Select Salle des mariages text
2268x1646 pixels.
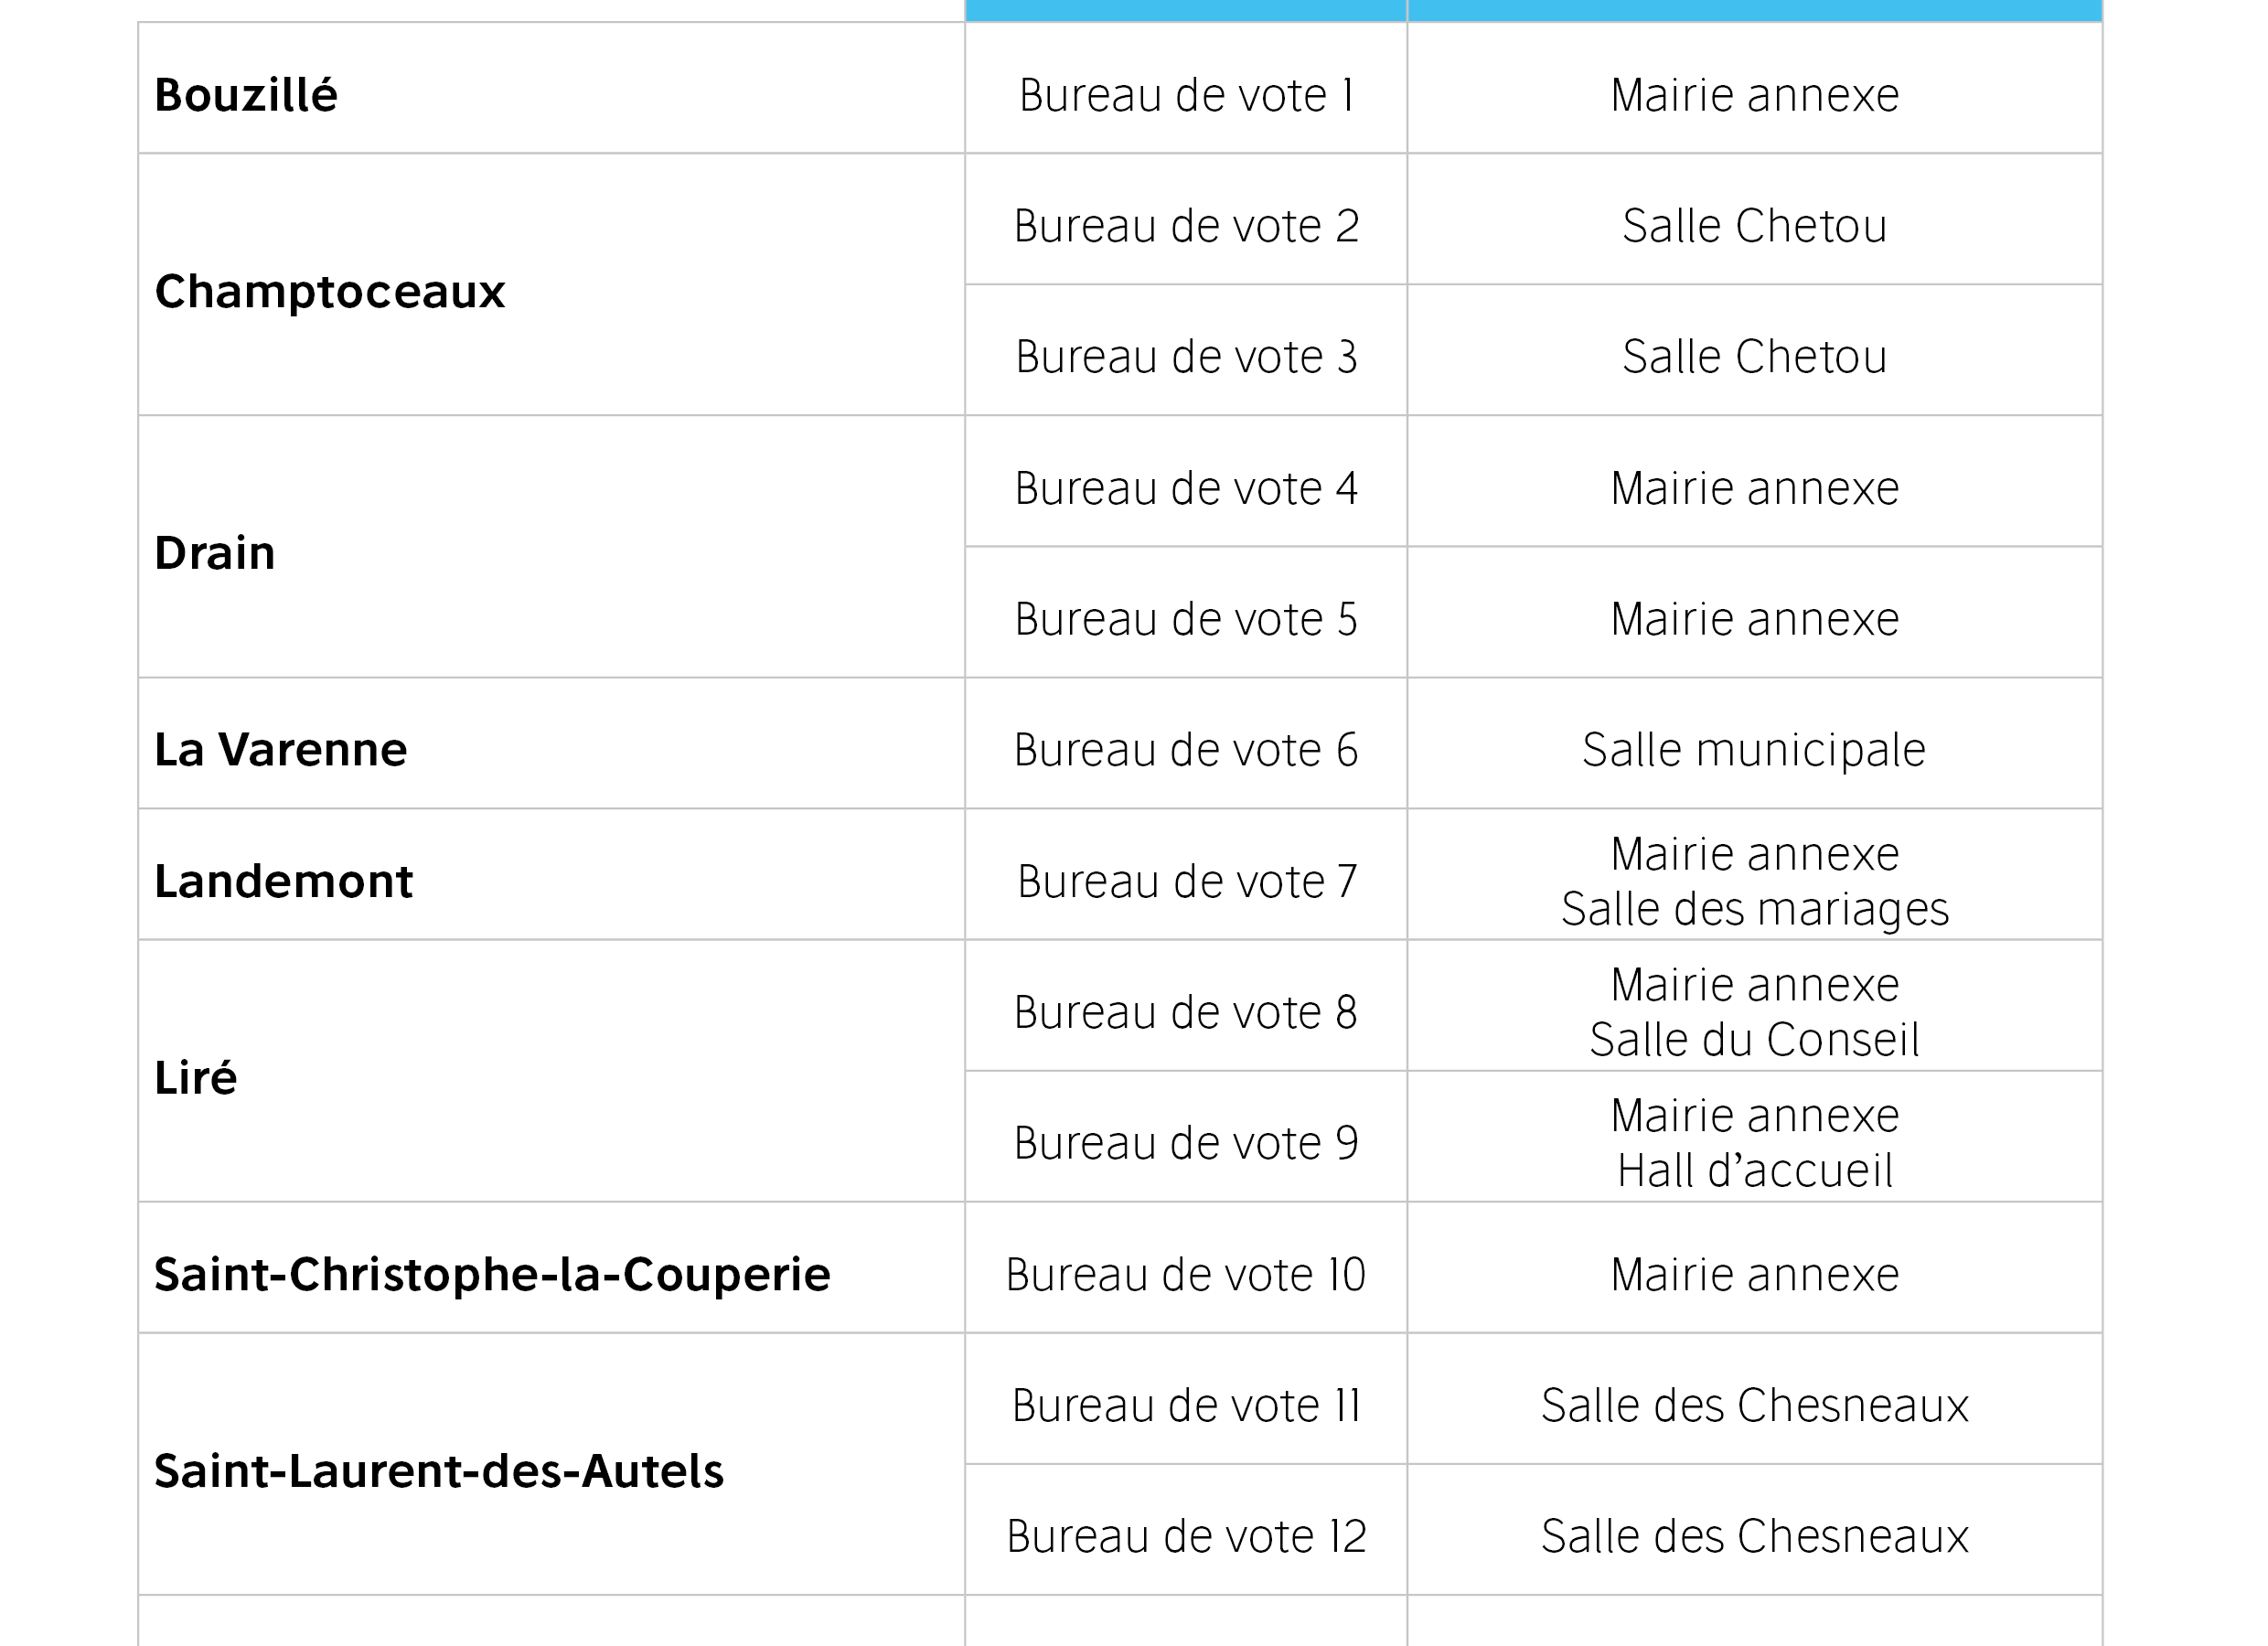tap(1754, 909)
